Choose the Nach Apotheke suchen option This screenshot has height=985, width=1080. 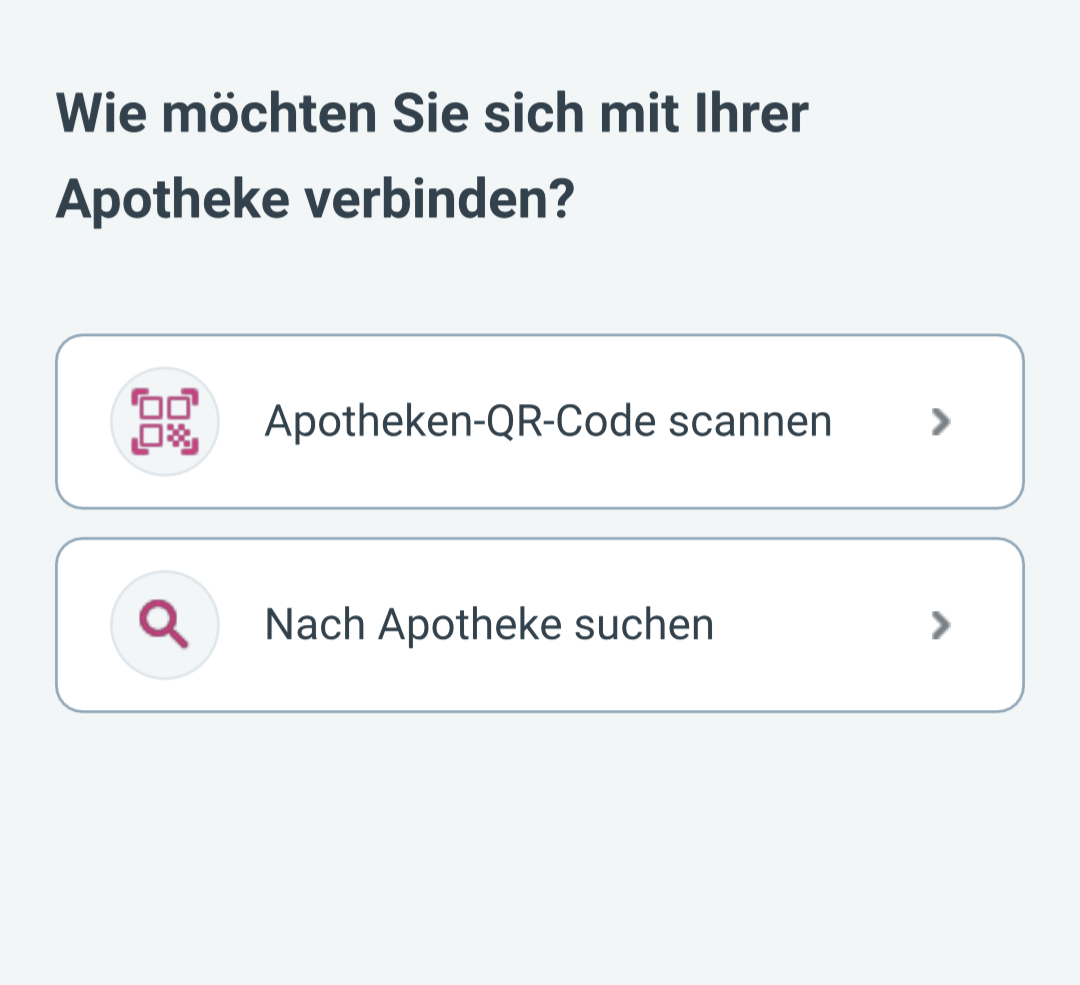point(539,625)
